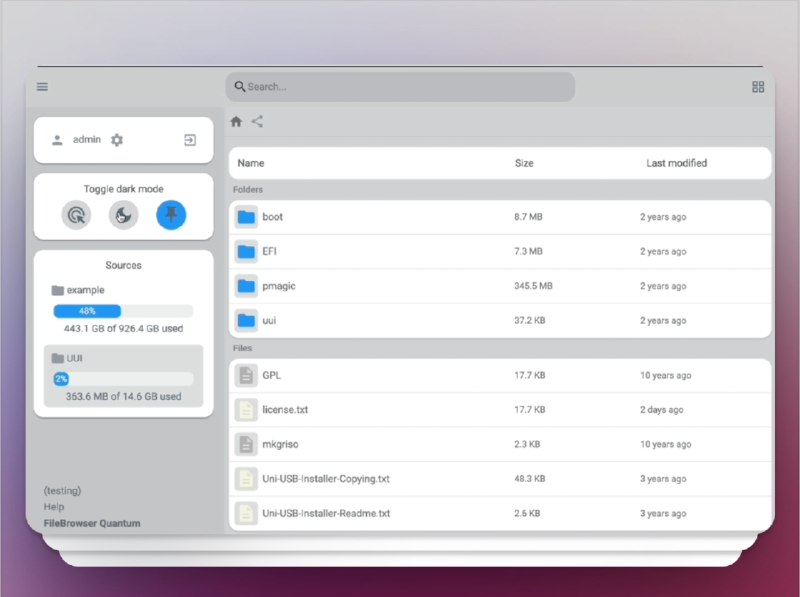Open the hamburger navigation menu
Screen dimensions: 800x597
[42, 87]
